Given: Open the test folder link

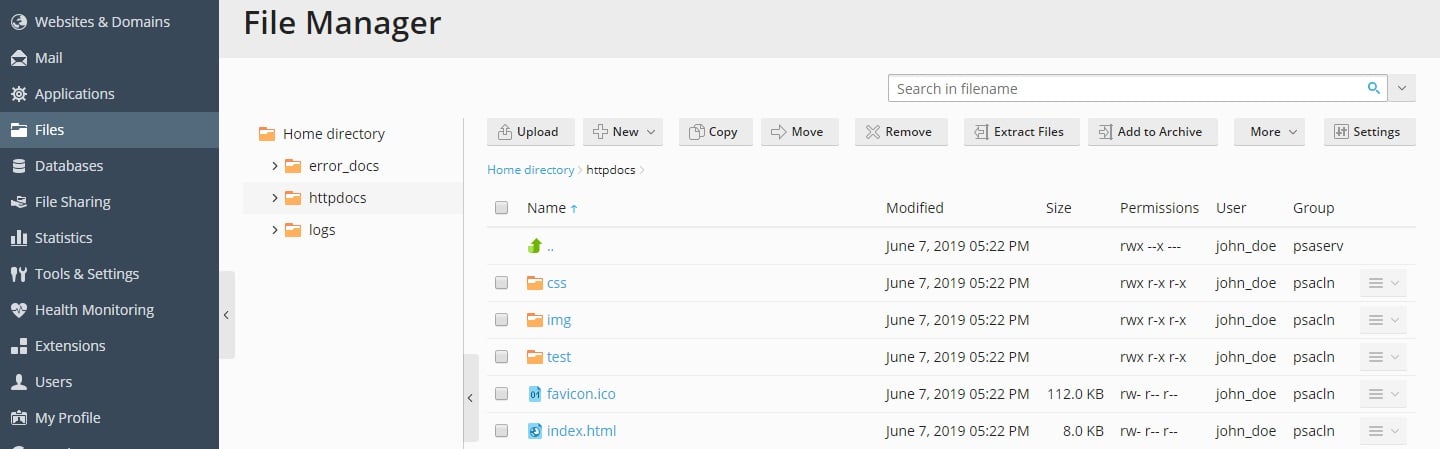Looking at the screenshot, I should point(559,357).
